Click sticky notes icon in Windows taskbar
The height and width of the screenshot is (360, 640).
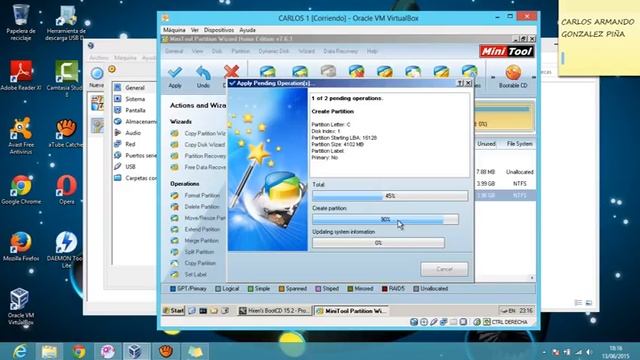(x=195, y=351)
